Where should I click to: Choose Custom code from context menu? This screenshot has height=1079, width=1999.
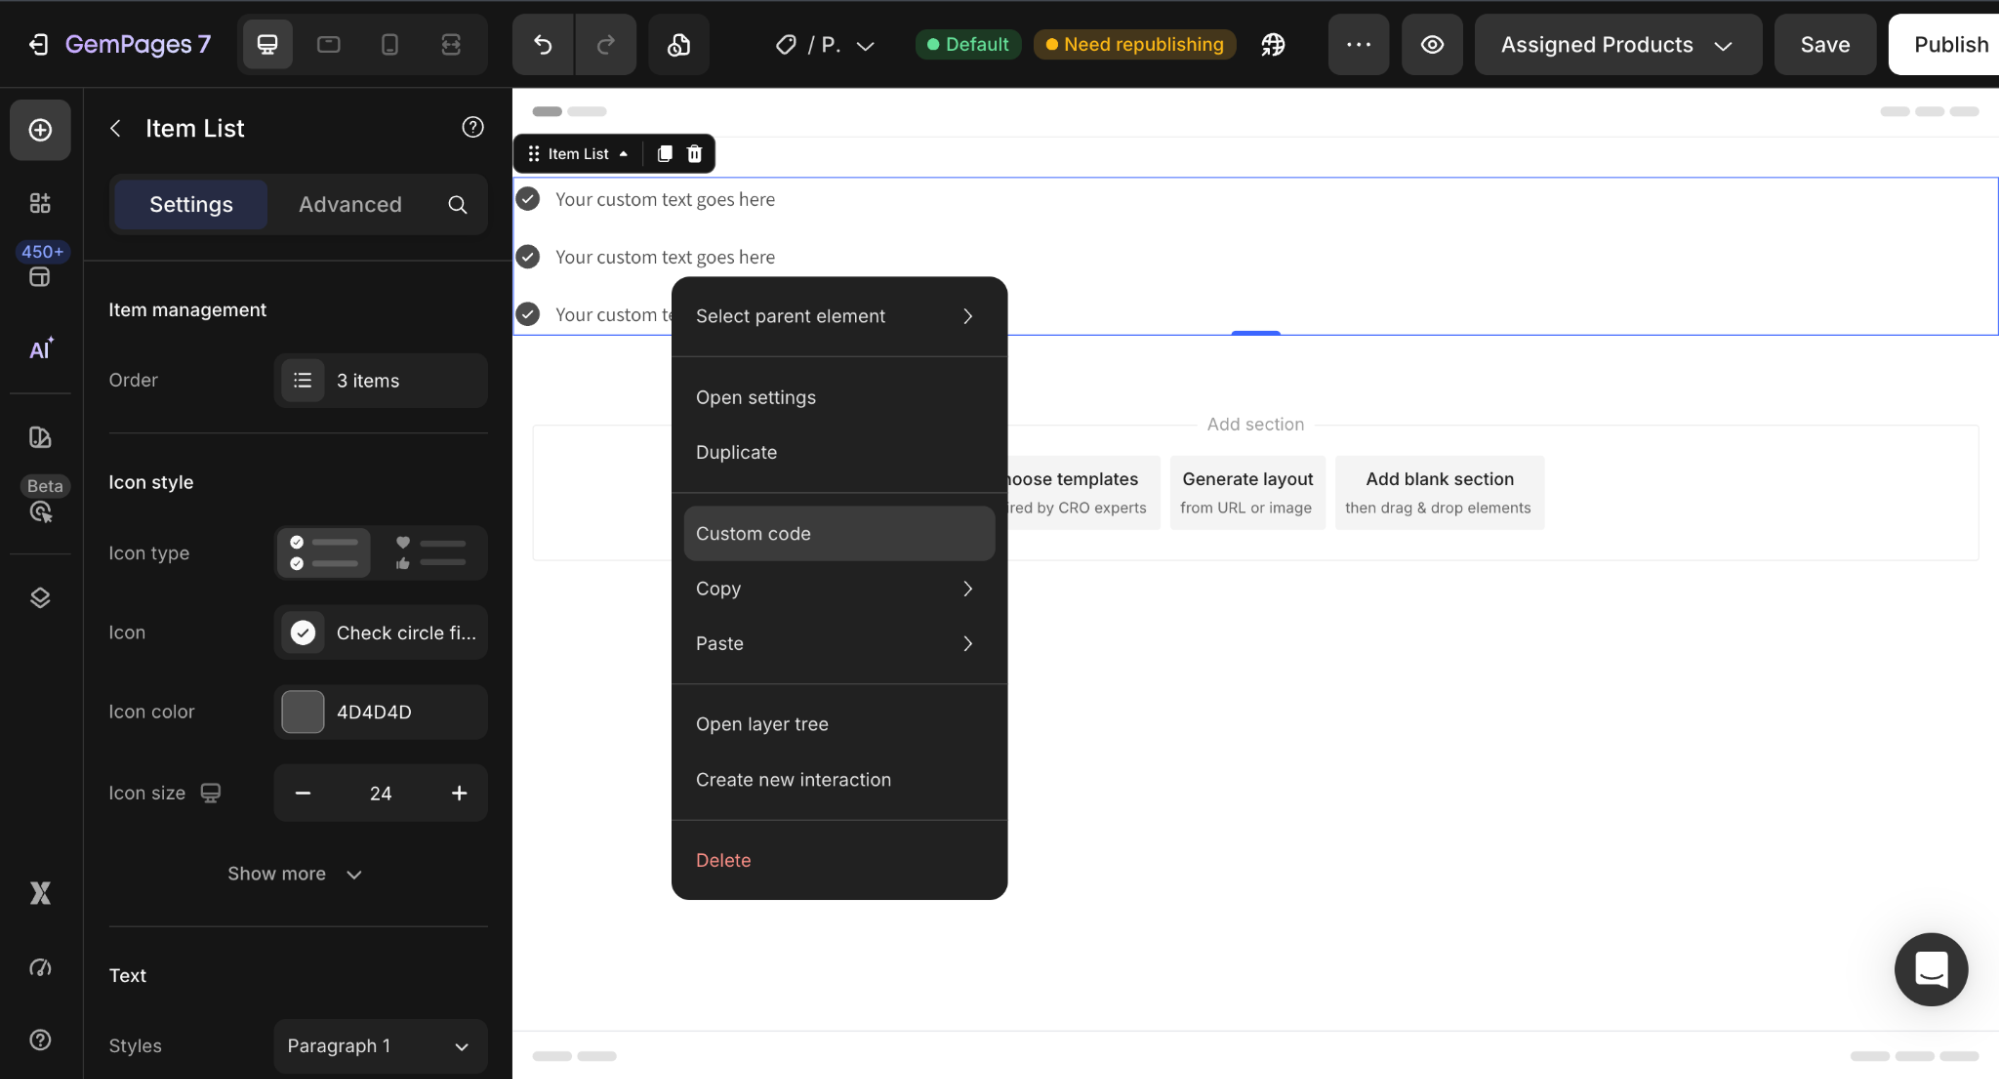(x=839, y=533)
